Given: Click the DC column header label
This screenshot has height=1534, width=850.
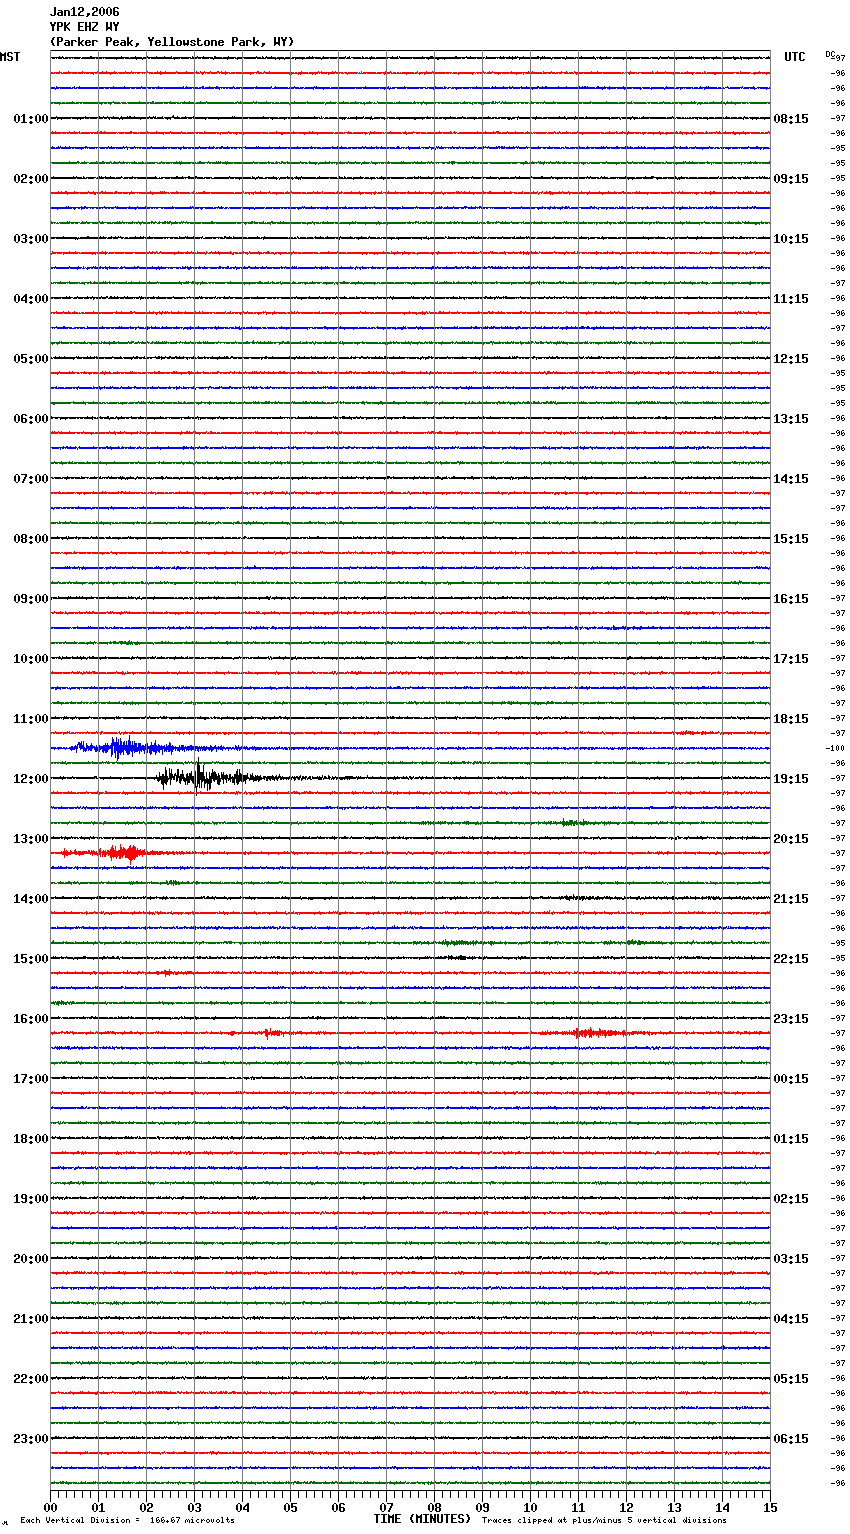Looking at the screenshot, I should click(830, 54).
